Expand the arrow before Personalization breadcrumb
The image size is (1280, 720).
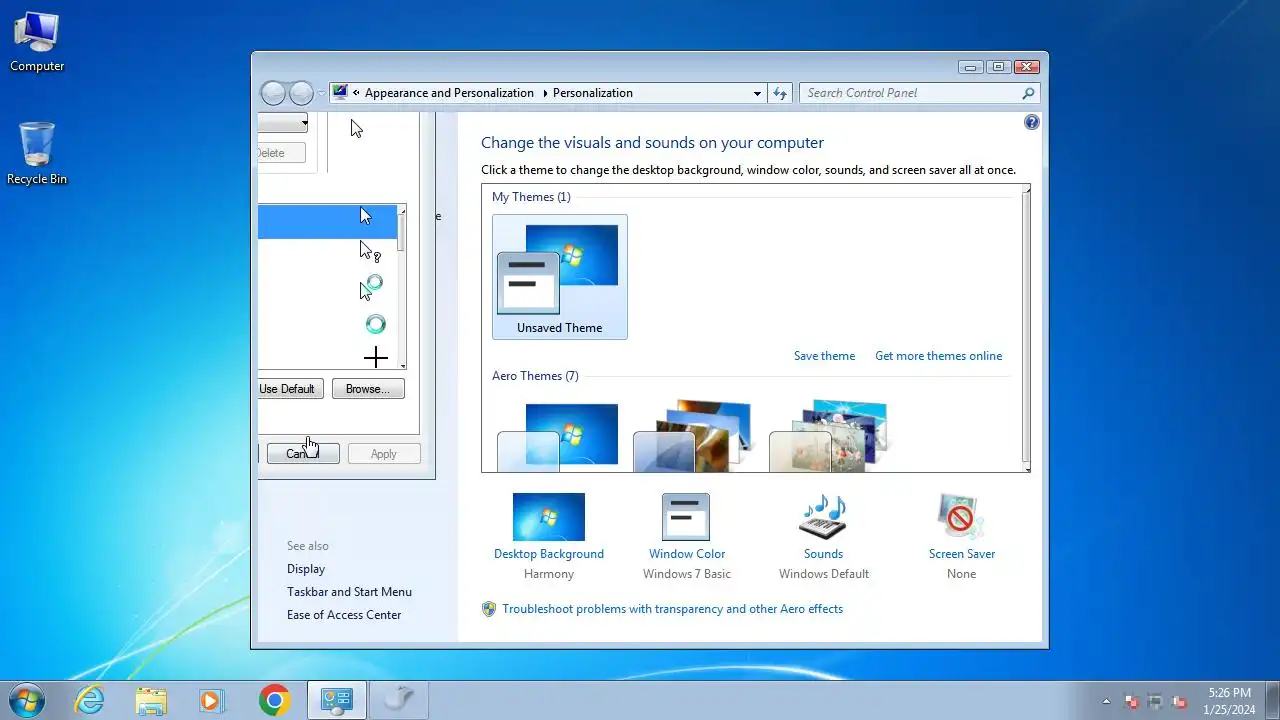(545, 93)
